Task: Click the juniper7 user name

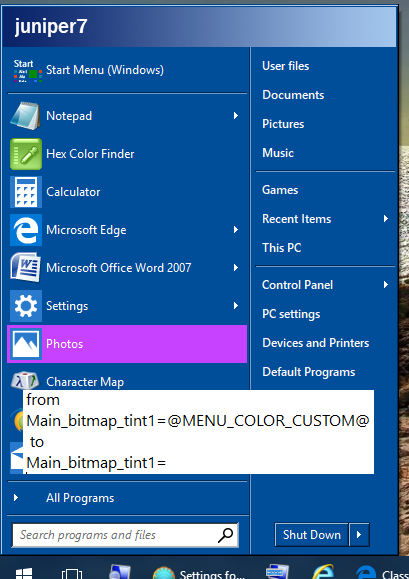Action: [51, 26]
